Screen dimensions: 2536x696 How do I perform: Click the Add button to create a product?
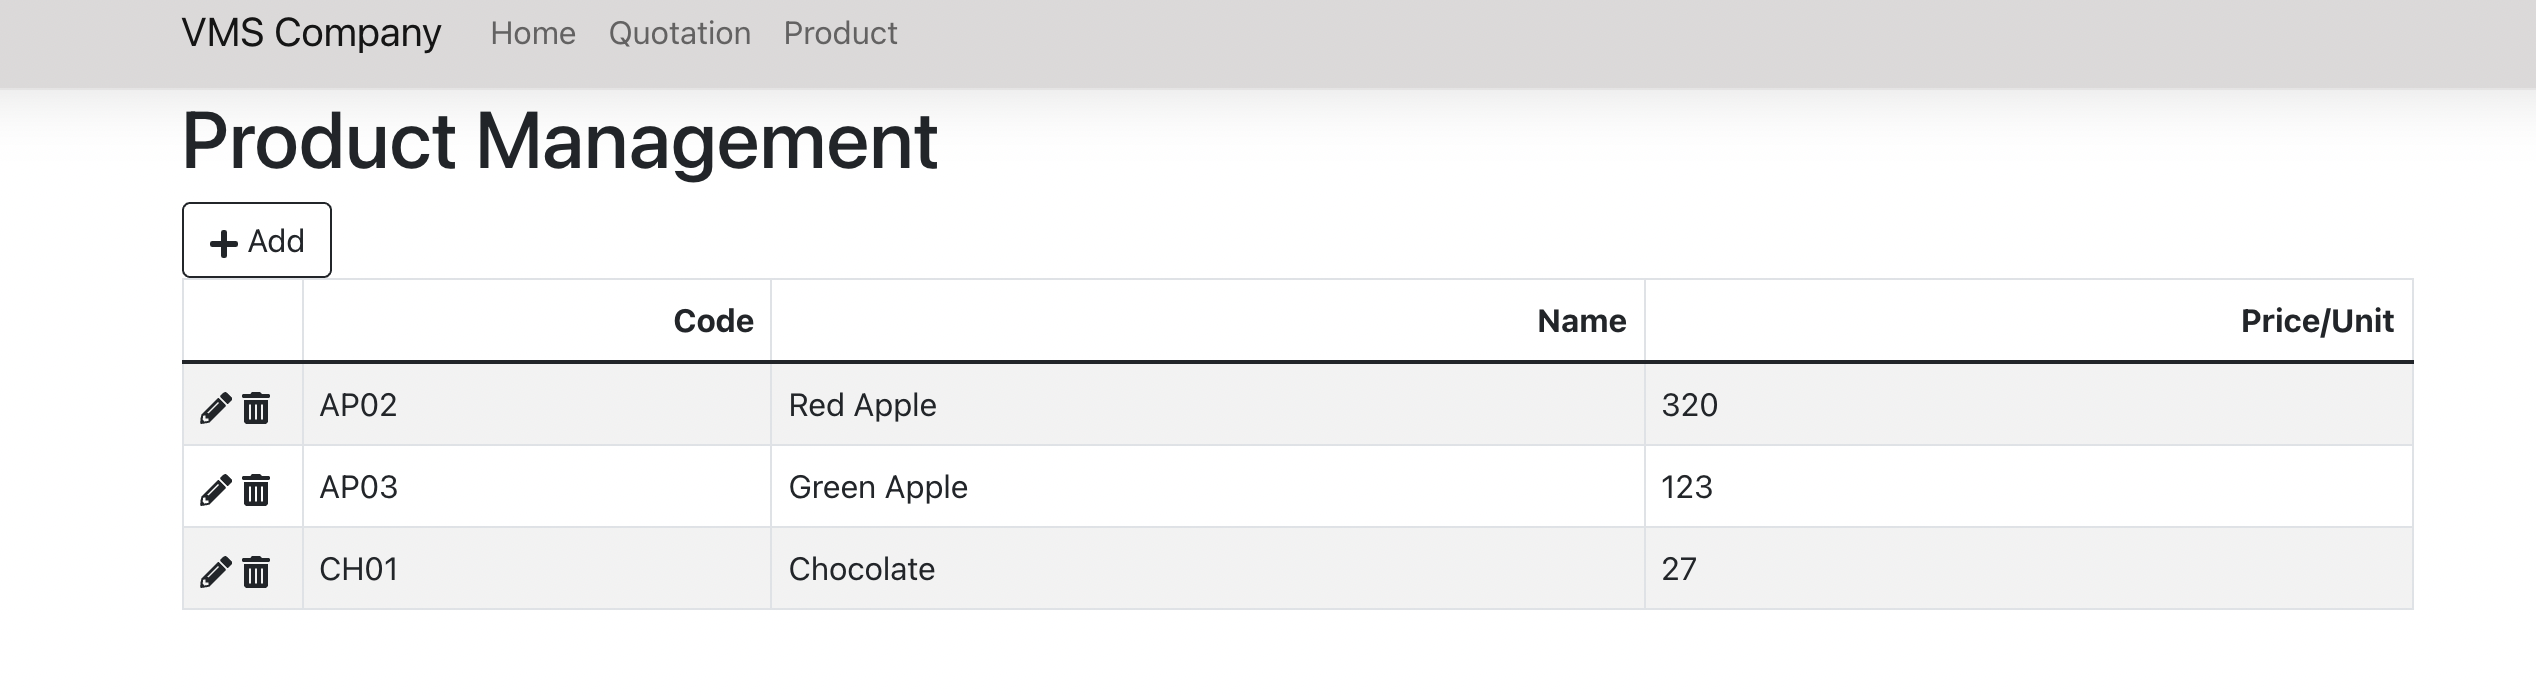click(x=256, y=240)
